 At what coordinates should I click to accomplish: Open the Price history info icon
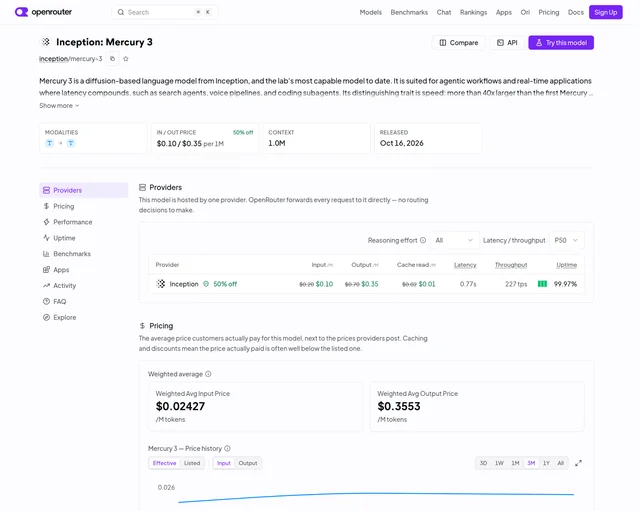[x=227, y=448]
